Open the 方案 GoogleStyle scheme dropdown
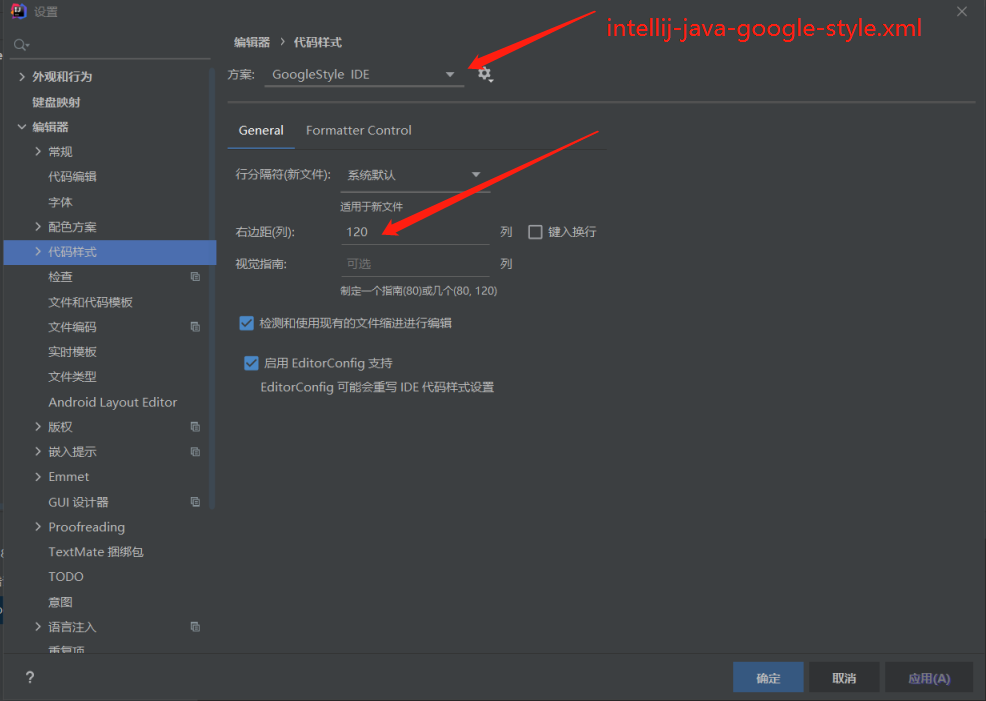Image resolution: width=986 pixels, height=701 pixels. (x=364, y=75)
